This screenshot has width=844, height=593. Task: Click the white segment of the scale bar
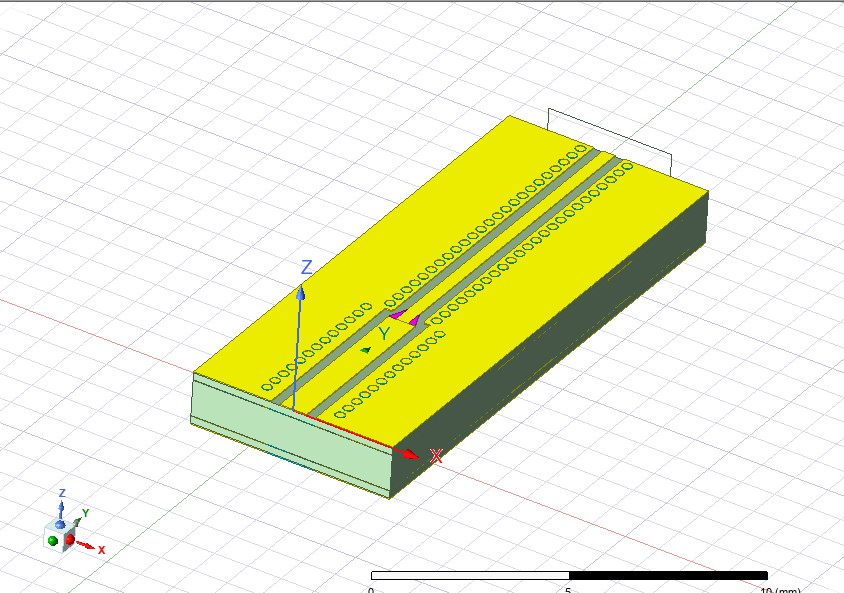[469, 576]
